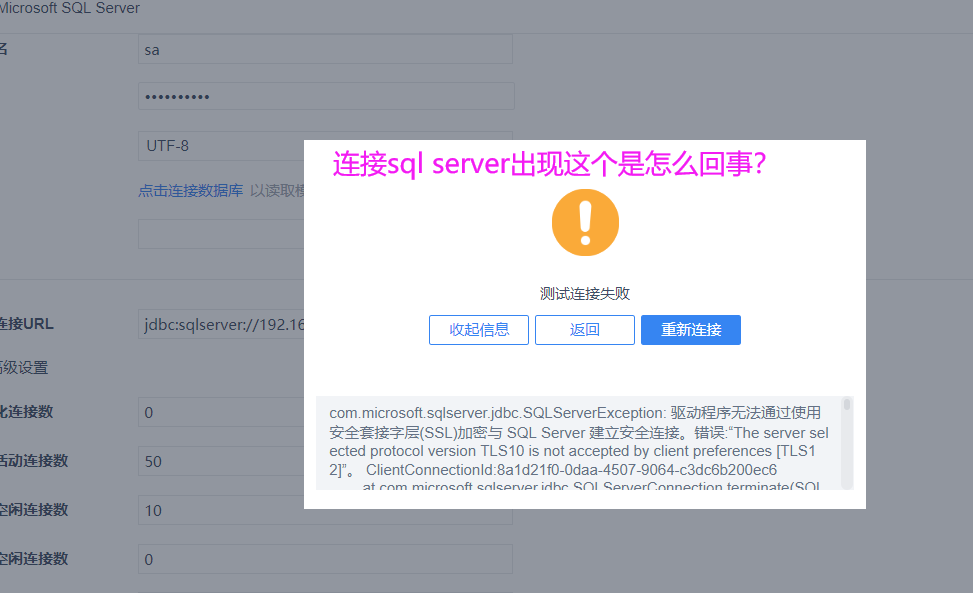
Task: Click the jdbc:sqlserver connection URL field
Action: [221, 324]
